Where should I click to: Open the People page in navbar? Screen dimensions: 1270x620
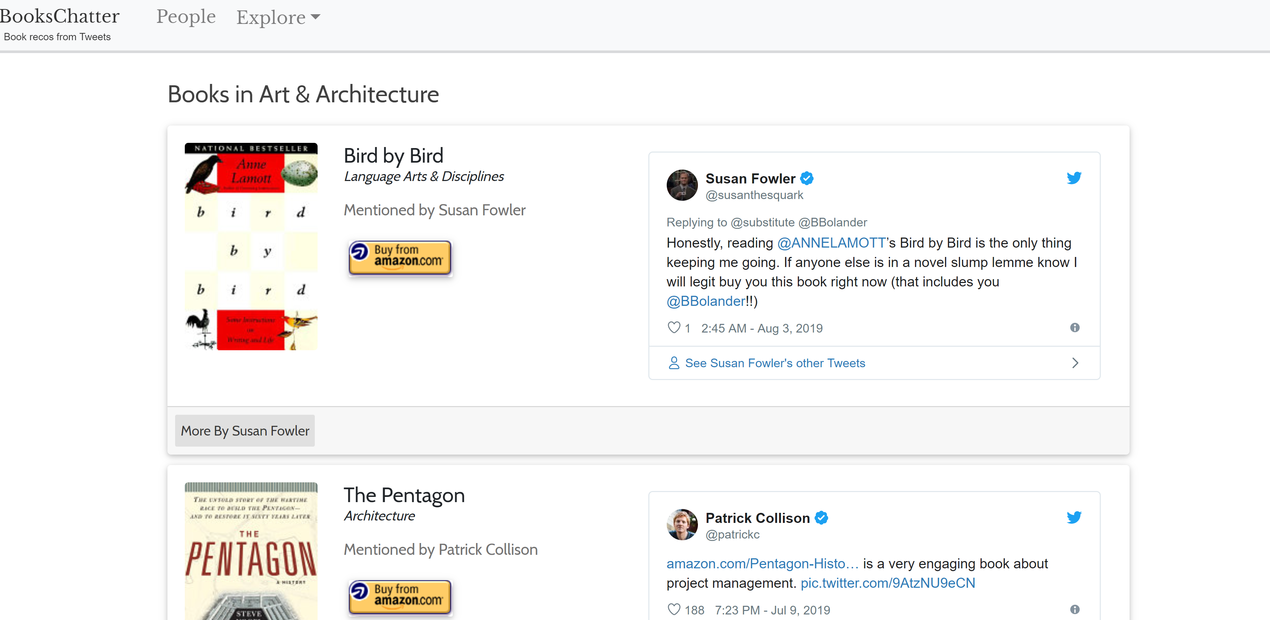[186, 17]
